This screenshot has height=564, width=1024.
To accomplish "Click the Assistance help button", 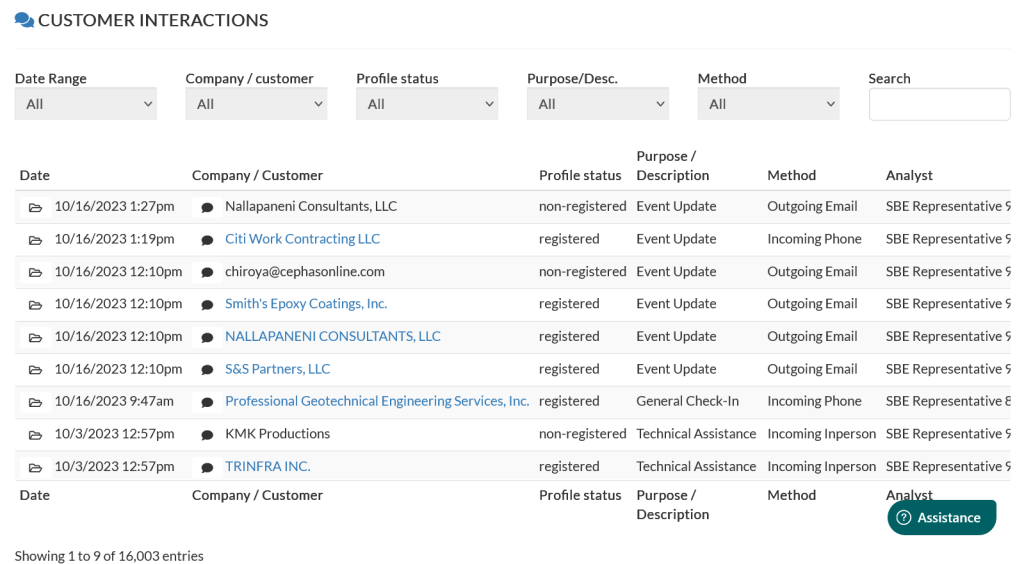I will pos(941,517).
